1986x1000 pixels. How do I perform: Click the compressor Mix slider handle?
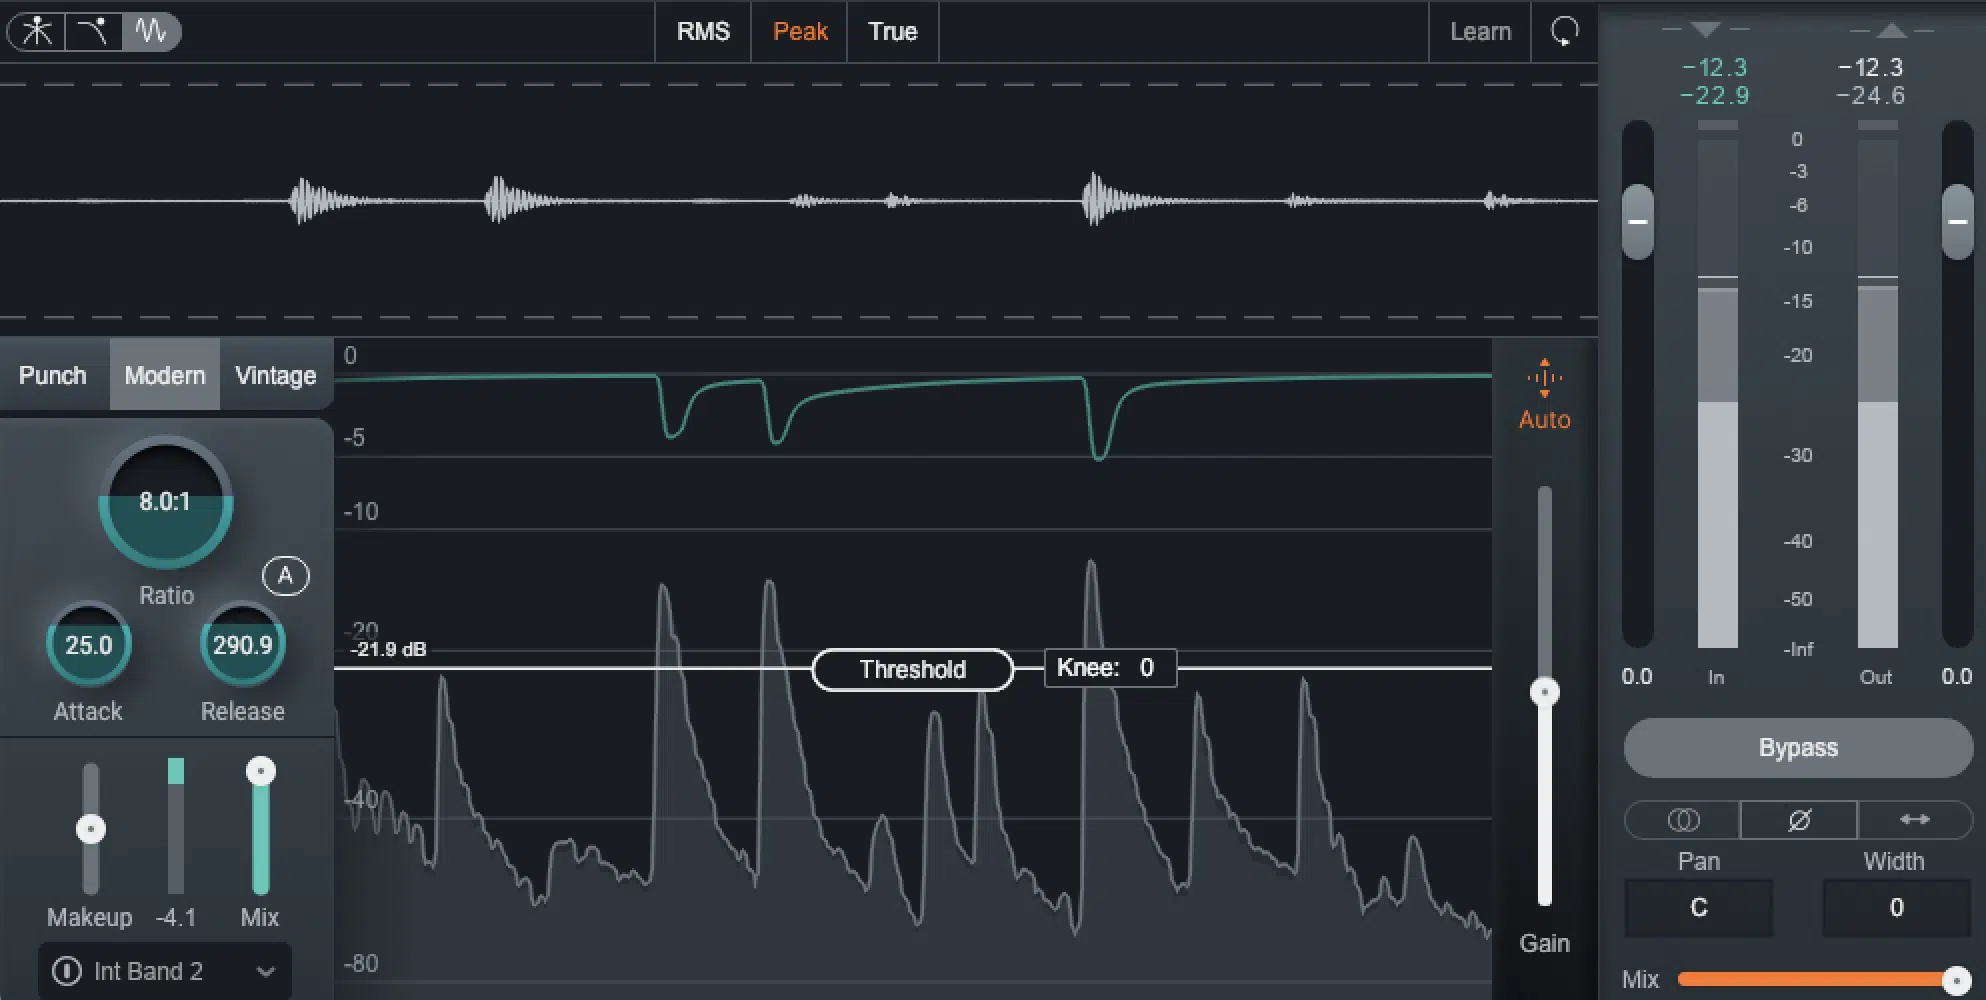pyautogui.click(x=261, y=771)
